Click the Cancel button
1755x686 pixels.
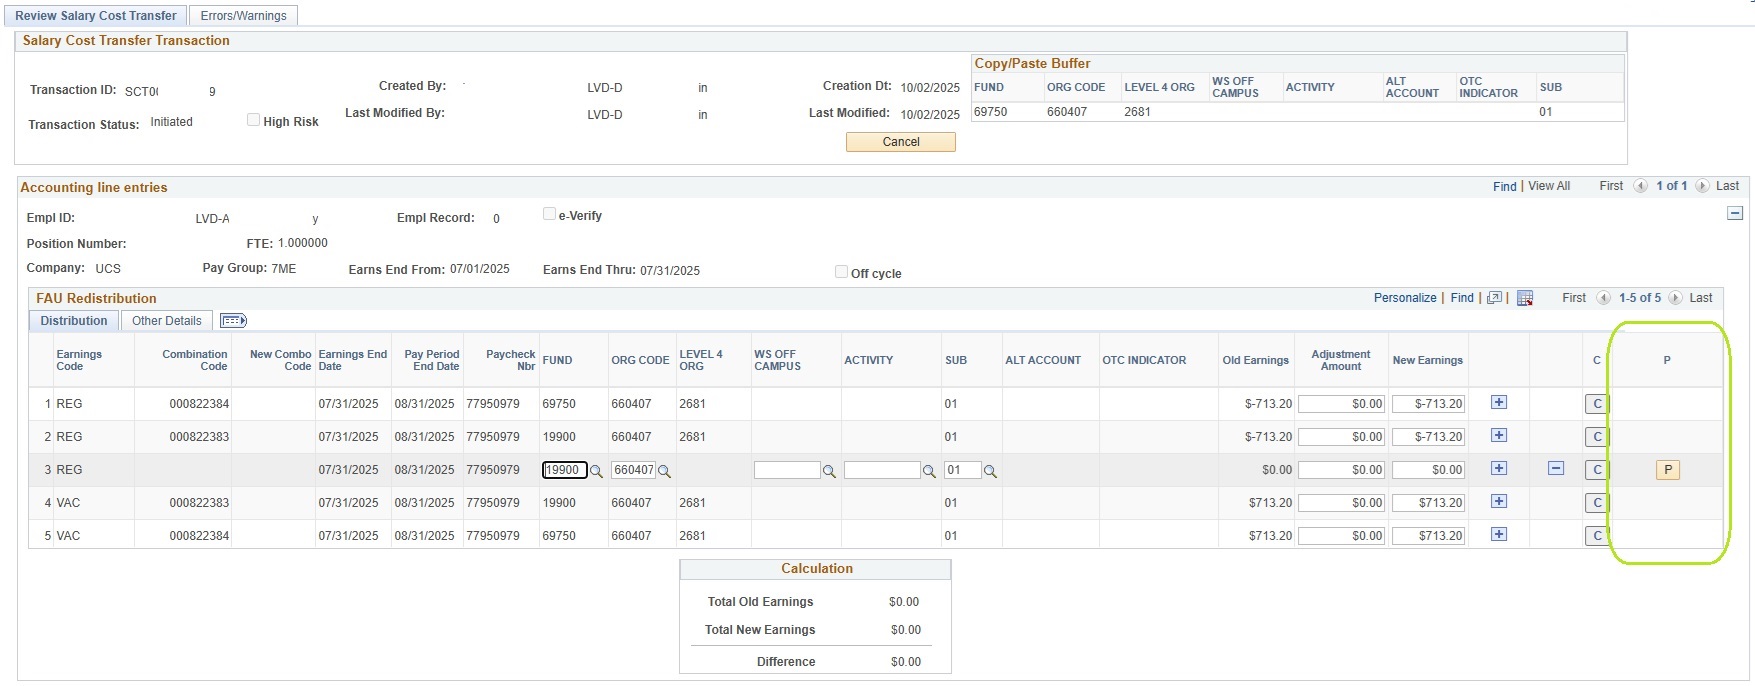click(900, 142)
